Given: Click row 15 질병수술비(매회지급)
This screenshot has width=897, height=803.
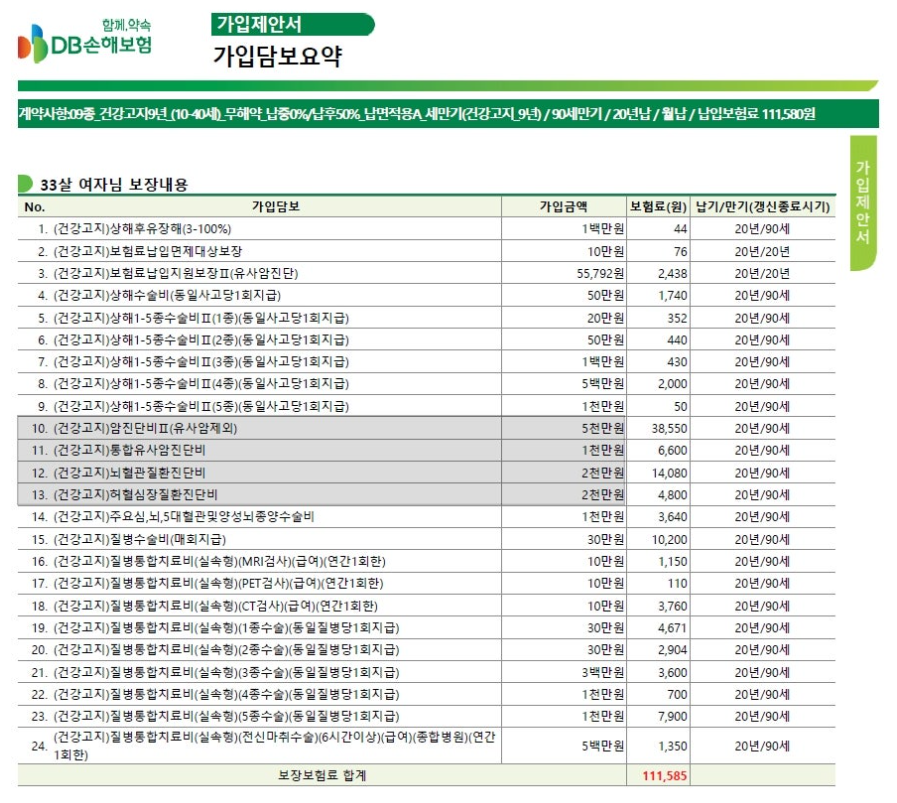Looking at the screenshot, I should [426, 539].
